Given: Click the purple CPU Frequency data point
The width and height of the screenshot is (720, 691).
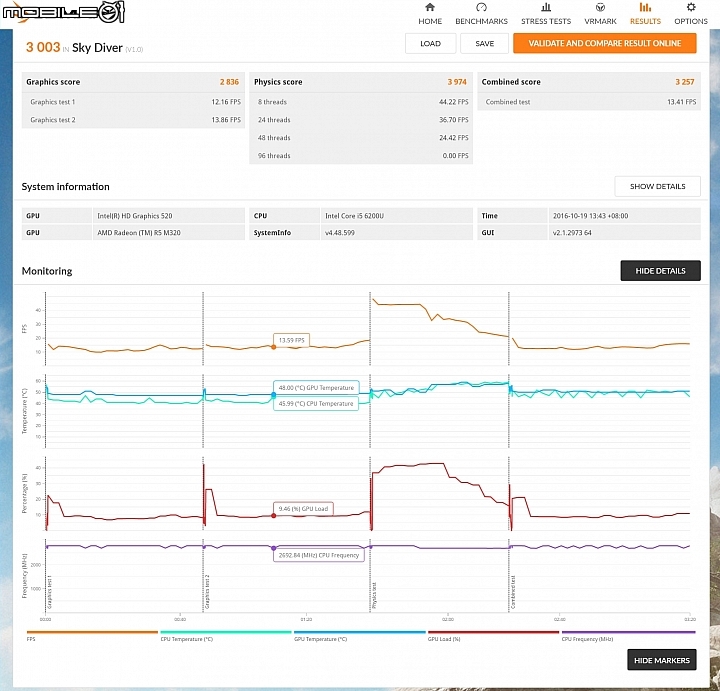Looking at the screenshot, I should tap(274, 548).
